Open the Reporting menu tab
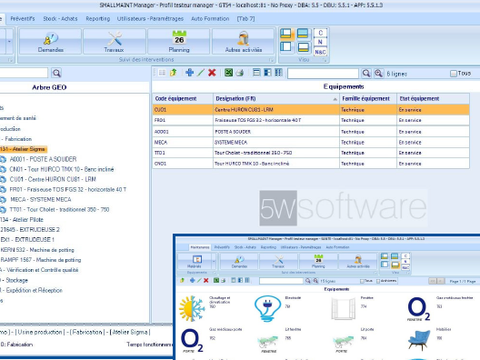 point(98,19)
